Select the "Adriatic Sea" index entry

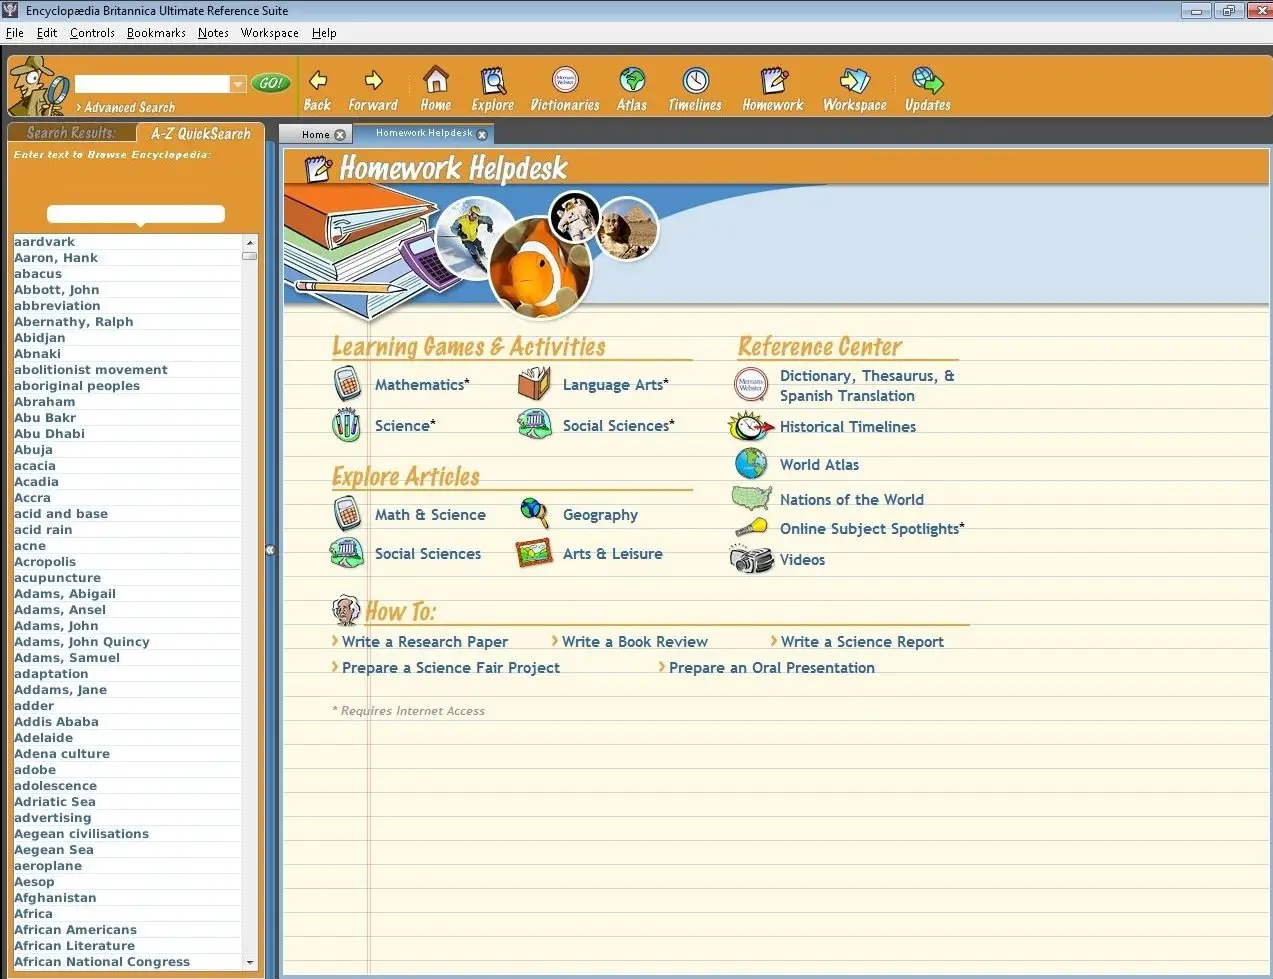click(x=127, y=802)
